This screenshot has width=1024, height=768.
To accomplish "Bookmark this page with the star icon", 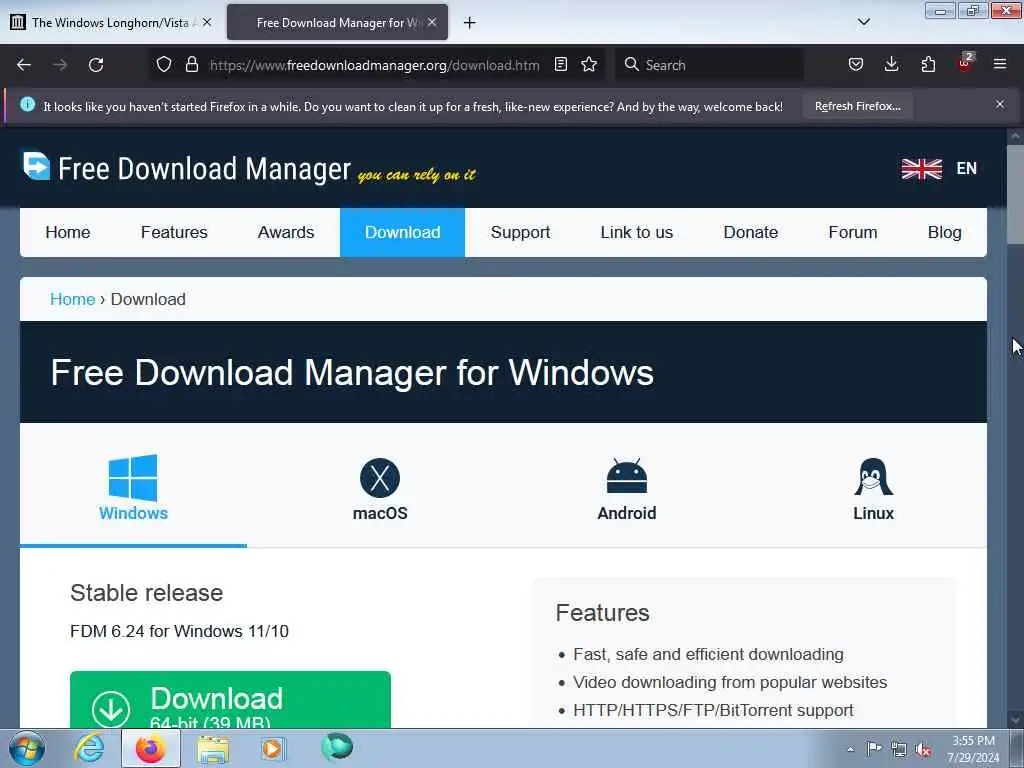I will coord(589,64).
